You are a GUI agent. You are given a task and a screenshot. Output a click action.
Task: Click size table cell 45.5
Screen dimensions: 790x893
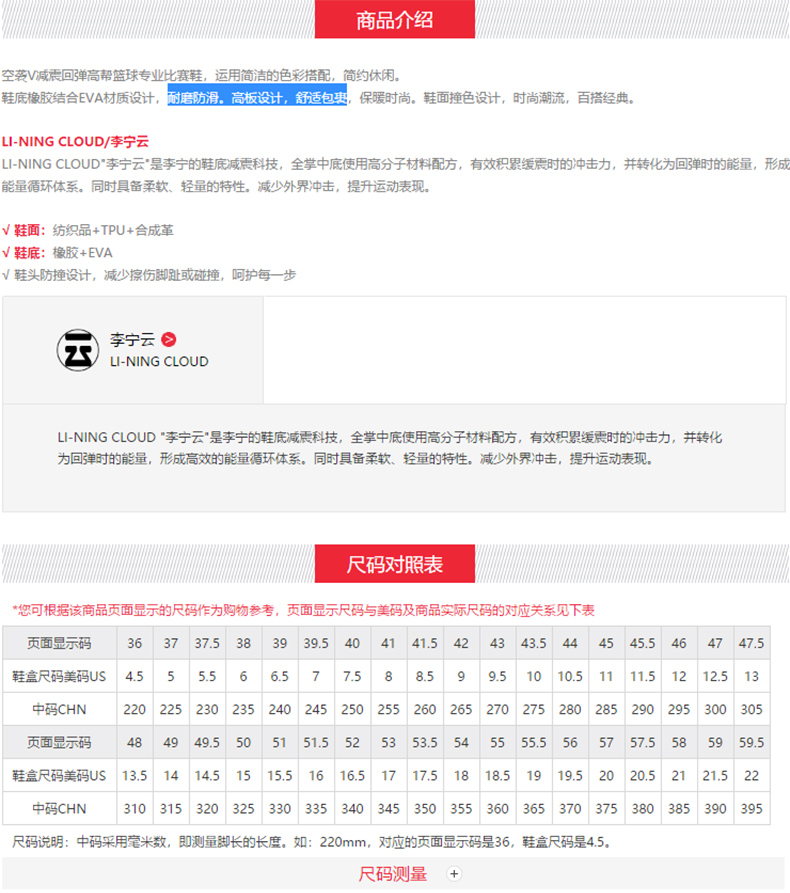point(642,643)
